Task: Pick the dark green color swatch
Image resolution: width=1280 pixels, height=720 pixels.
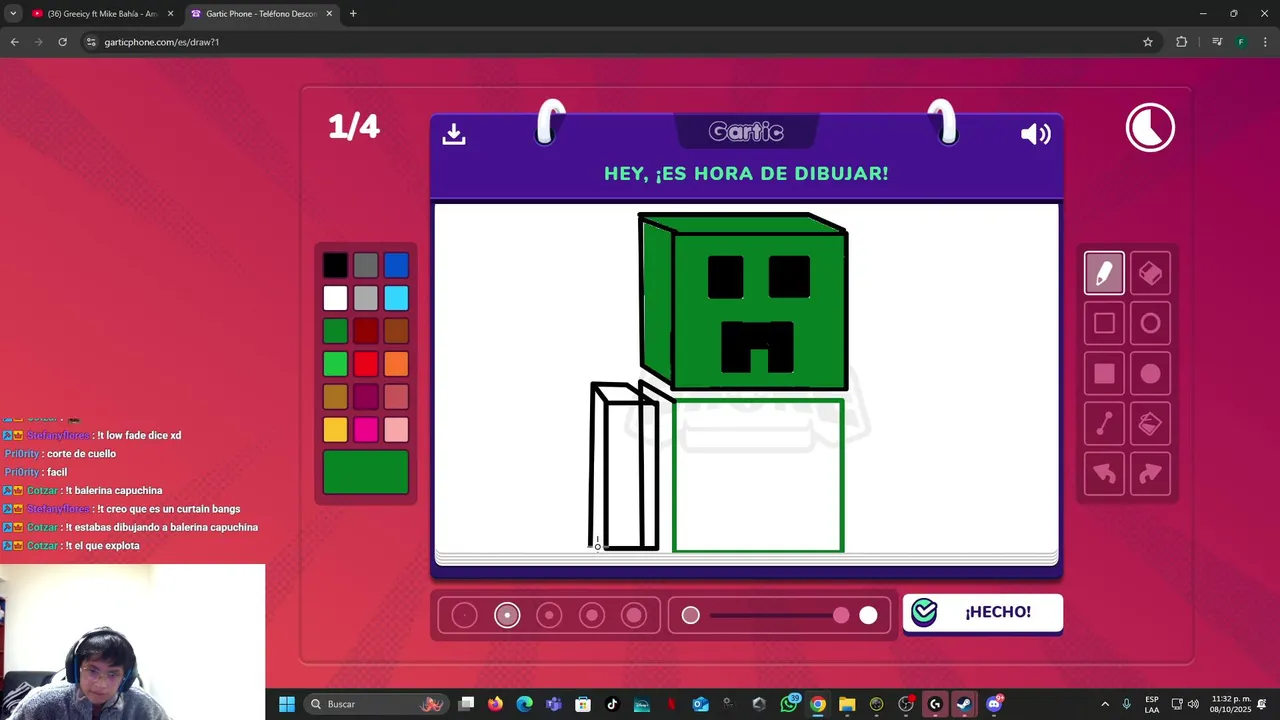Action: (335, 331)
